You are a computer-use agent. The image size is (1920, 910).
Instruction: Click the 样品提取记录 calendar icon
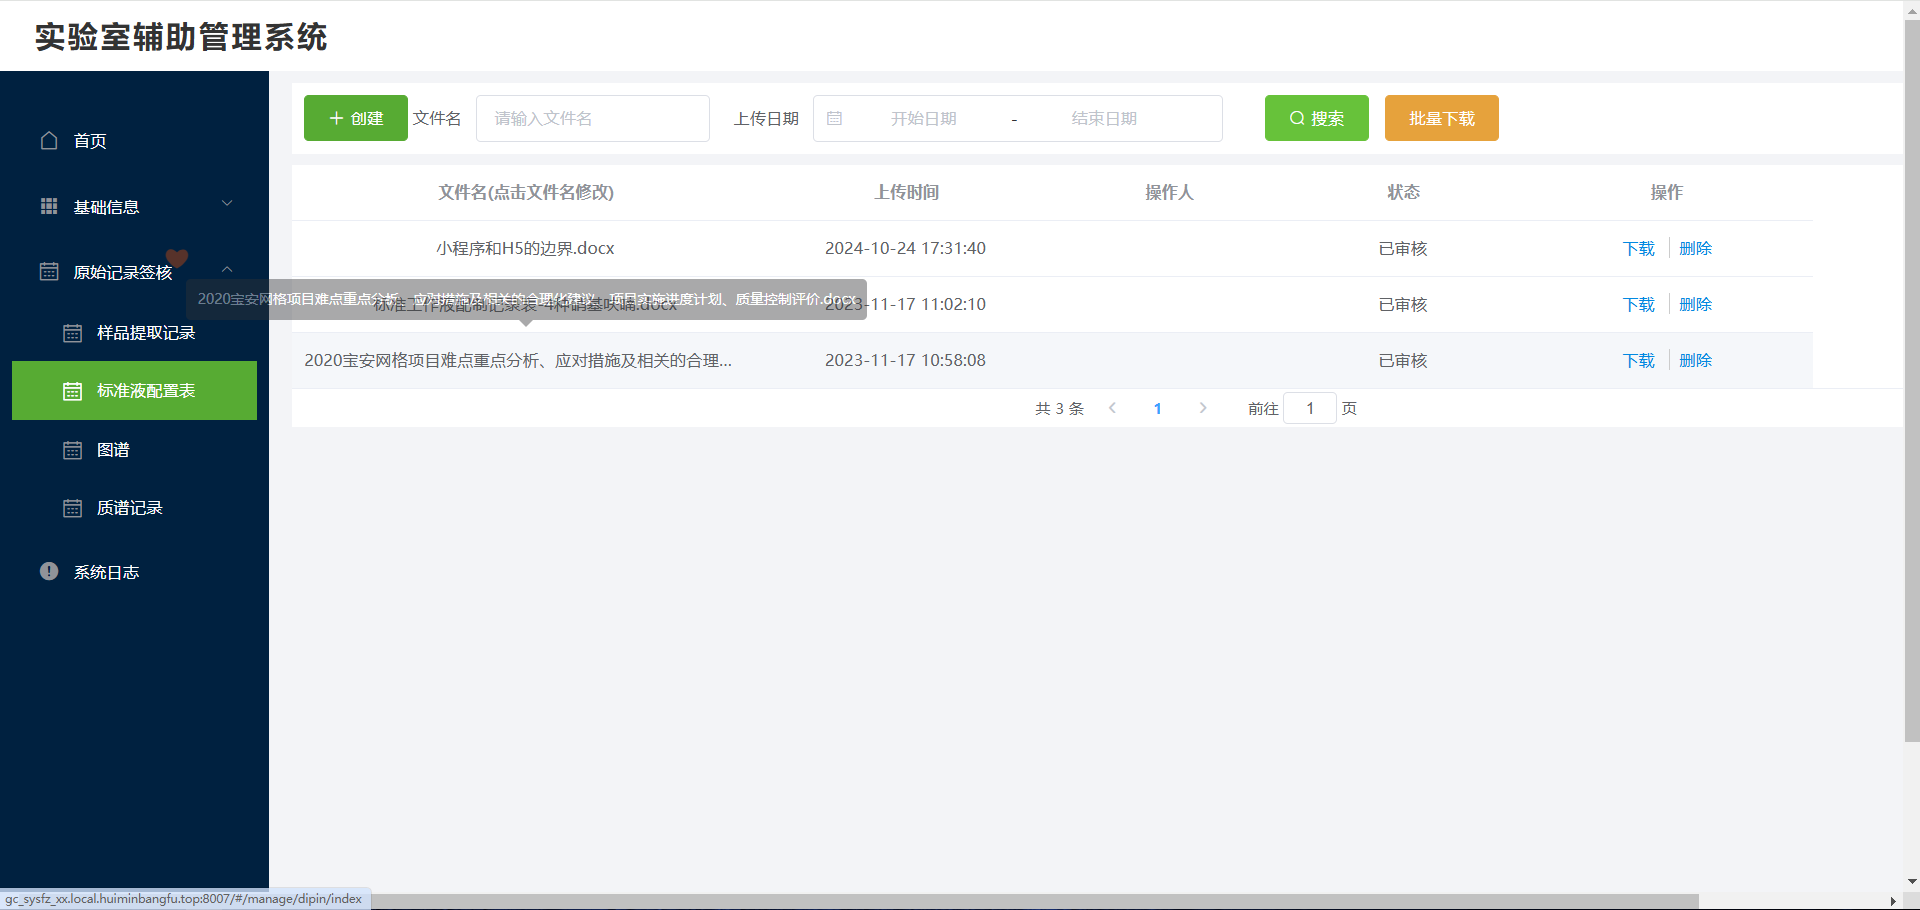73,333
